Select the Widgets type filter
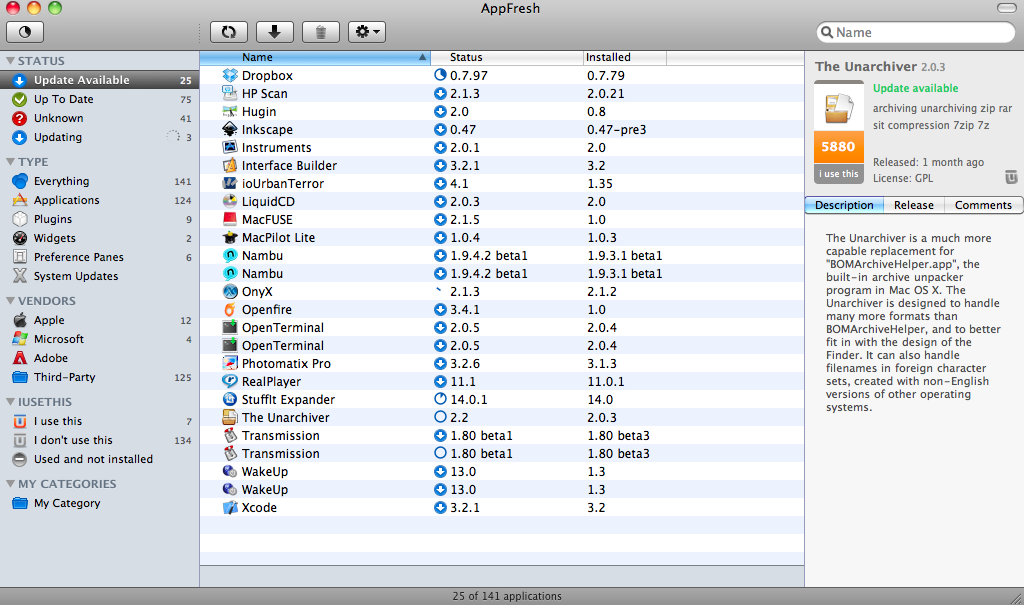The width and height of the screenshot is (1024, 605). coord(99,238)
